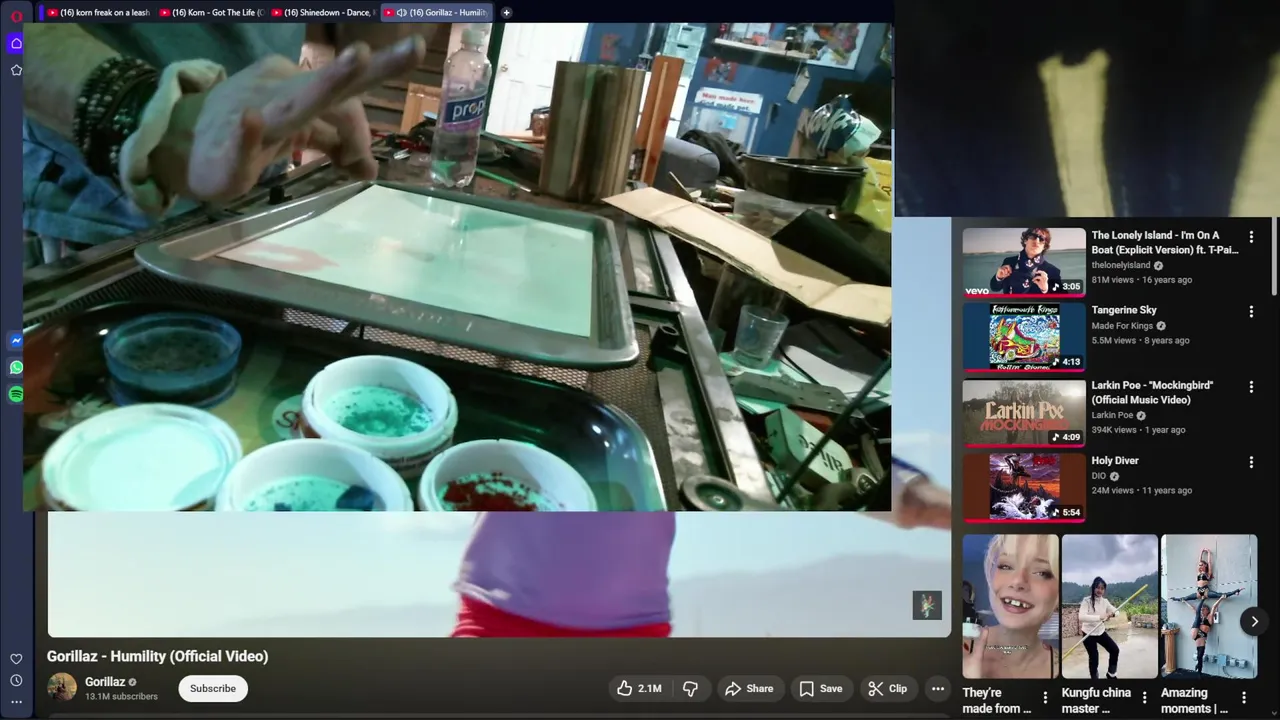Image resolution: width=1280 pixels, height=720 pixels.
Task: Open options for Amazing moments short
Action: click(1244, 698)
